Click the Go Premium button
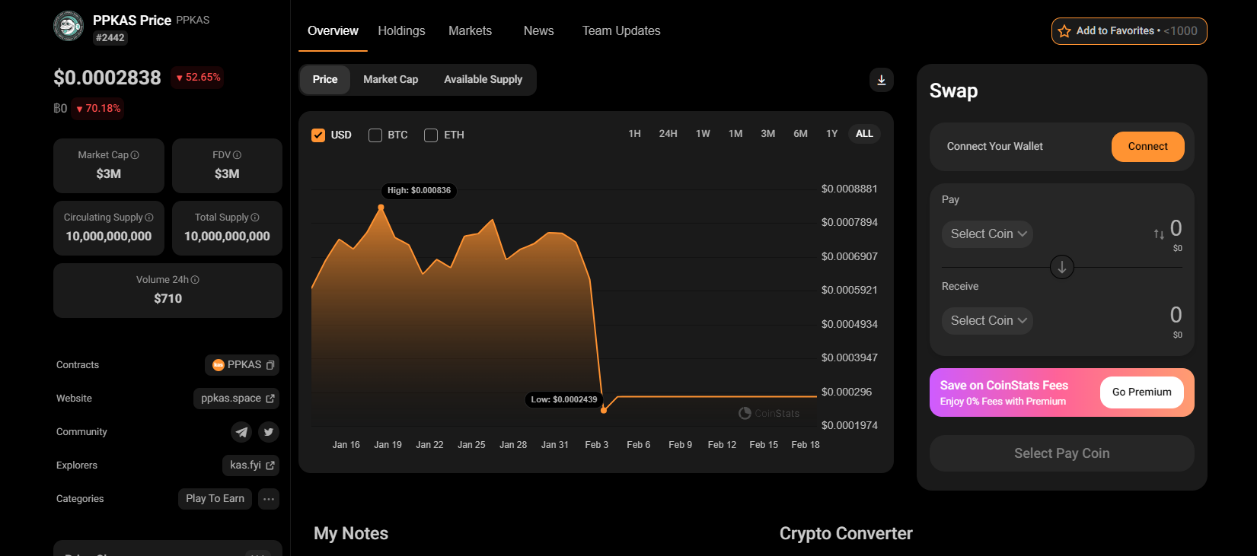Screen dimensions: 1257x556 click(x=1142, y=392)
